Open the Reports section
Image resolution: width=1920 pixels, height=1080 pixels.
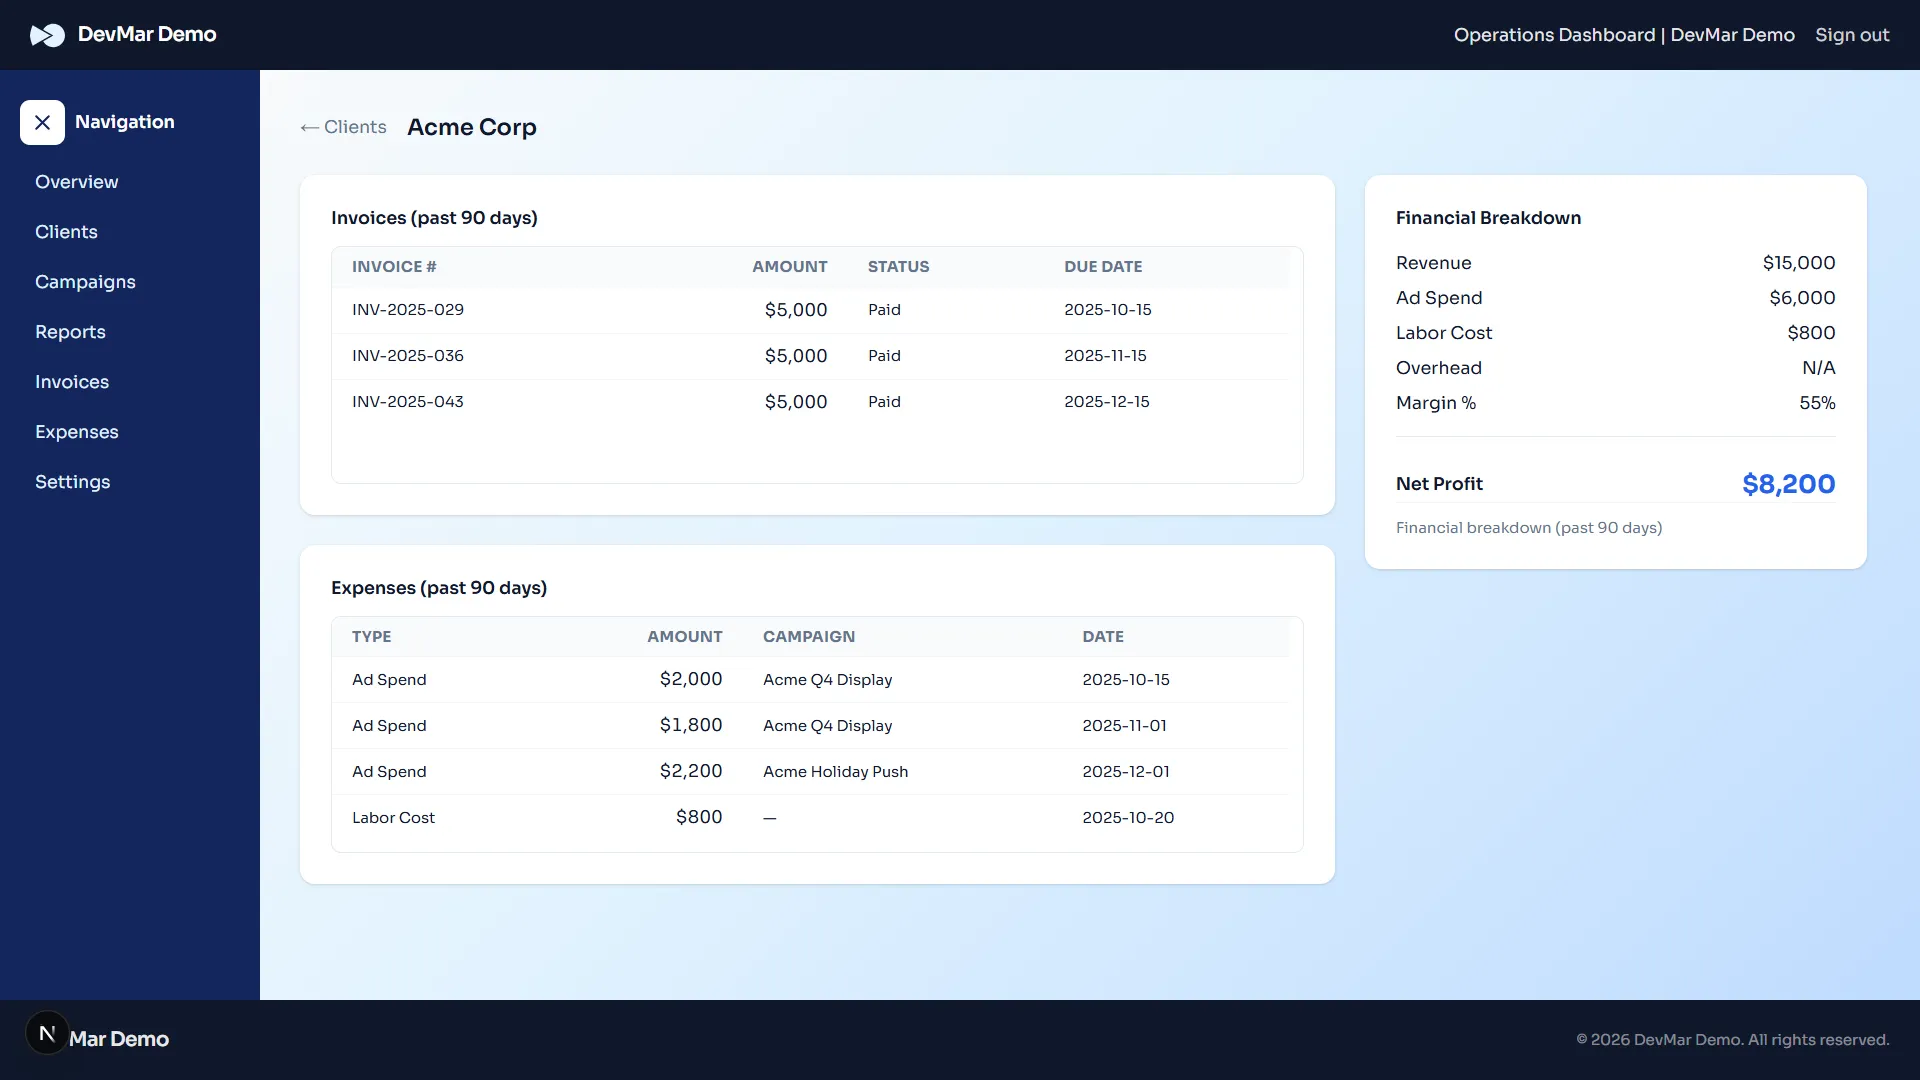coord(70,332)
